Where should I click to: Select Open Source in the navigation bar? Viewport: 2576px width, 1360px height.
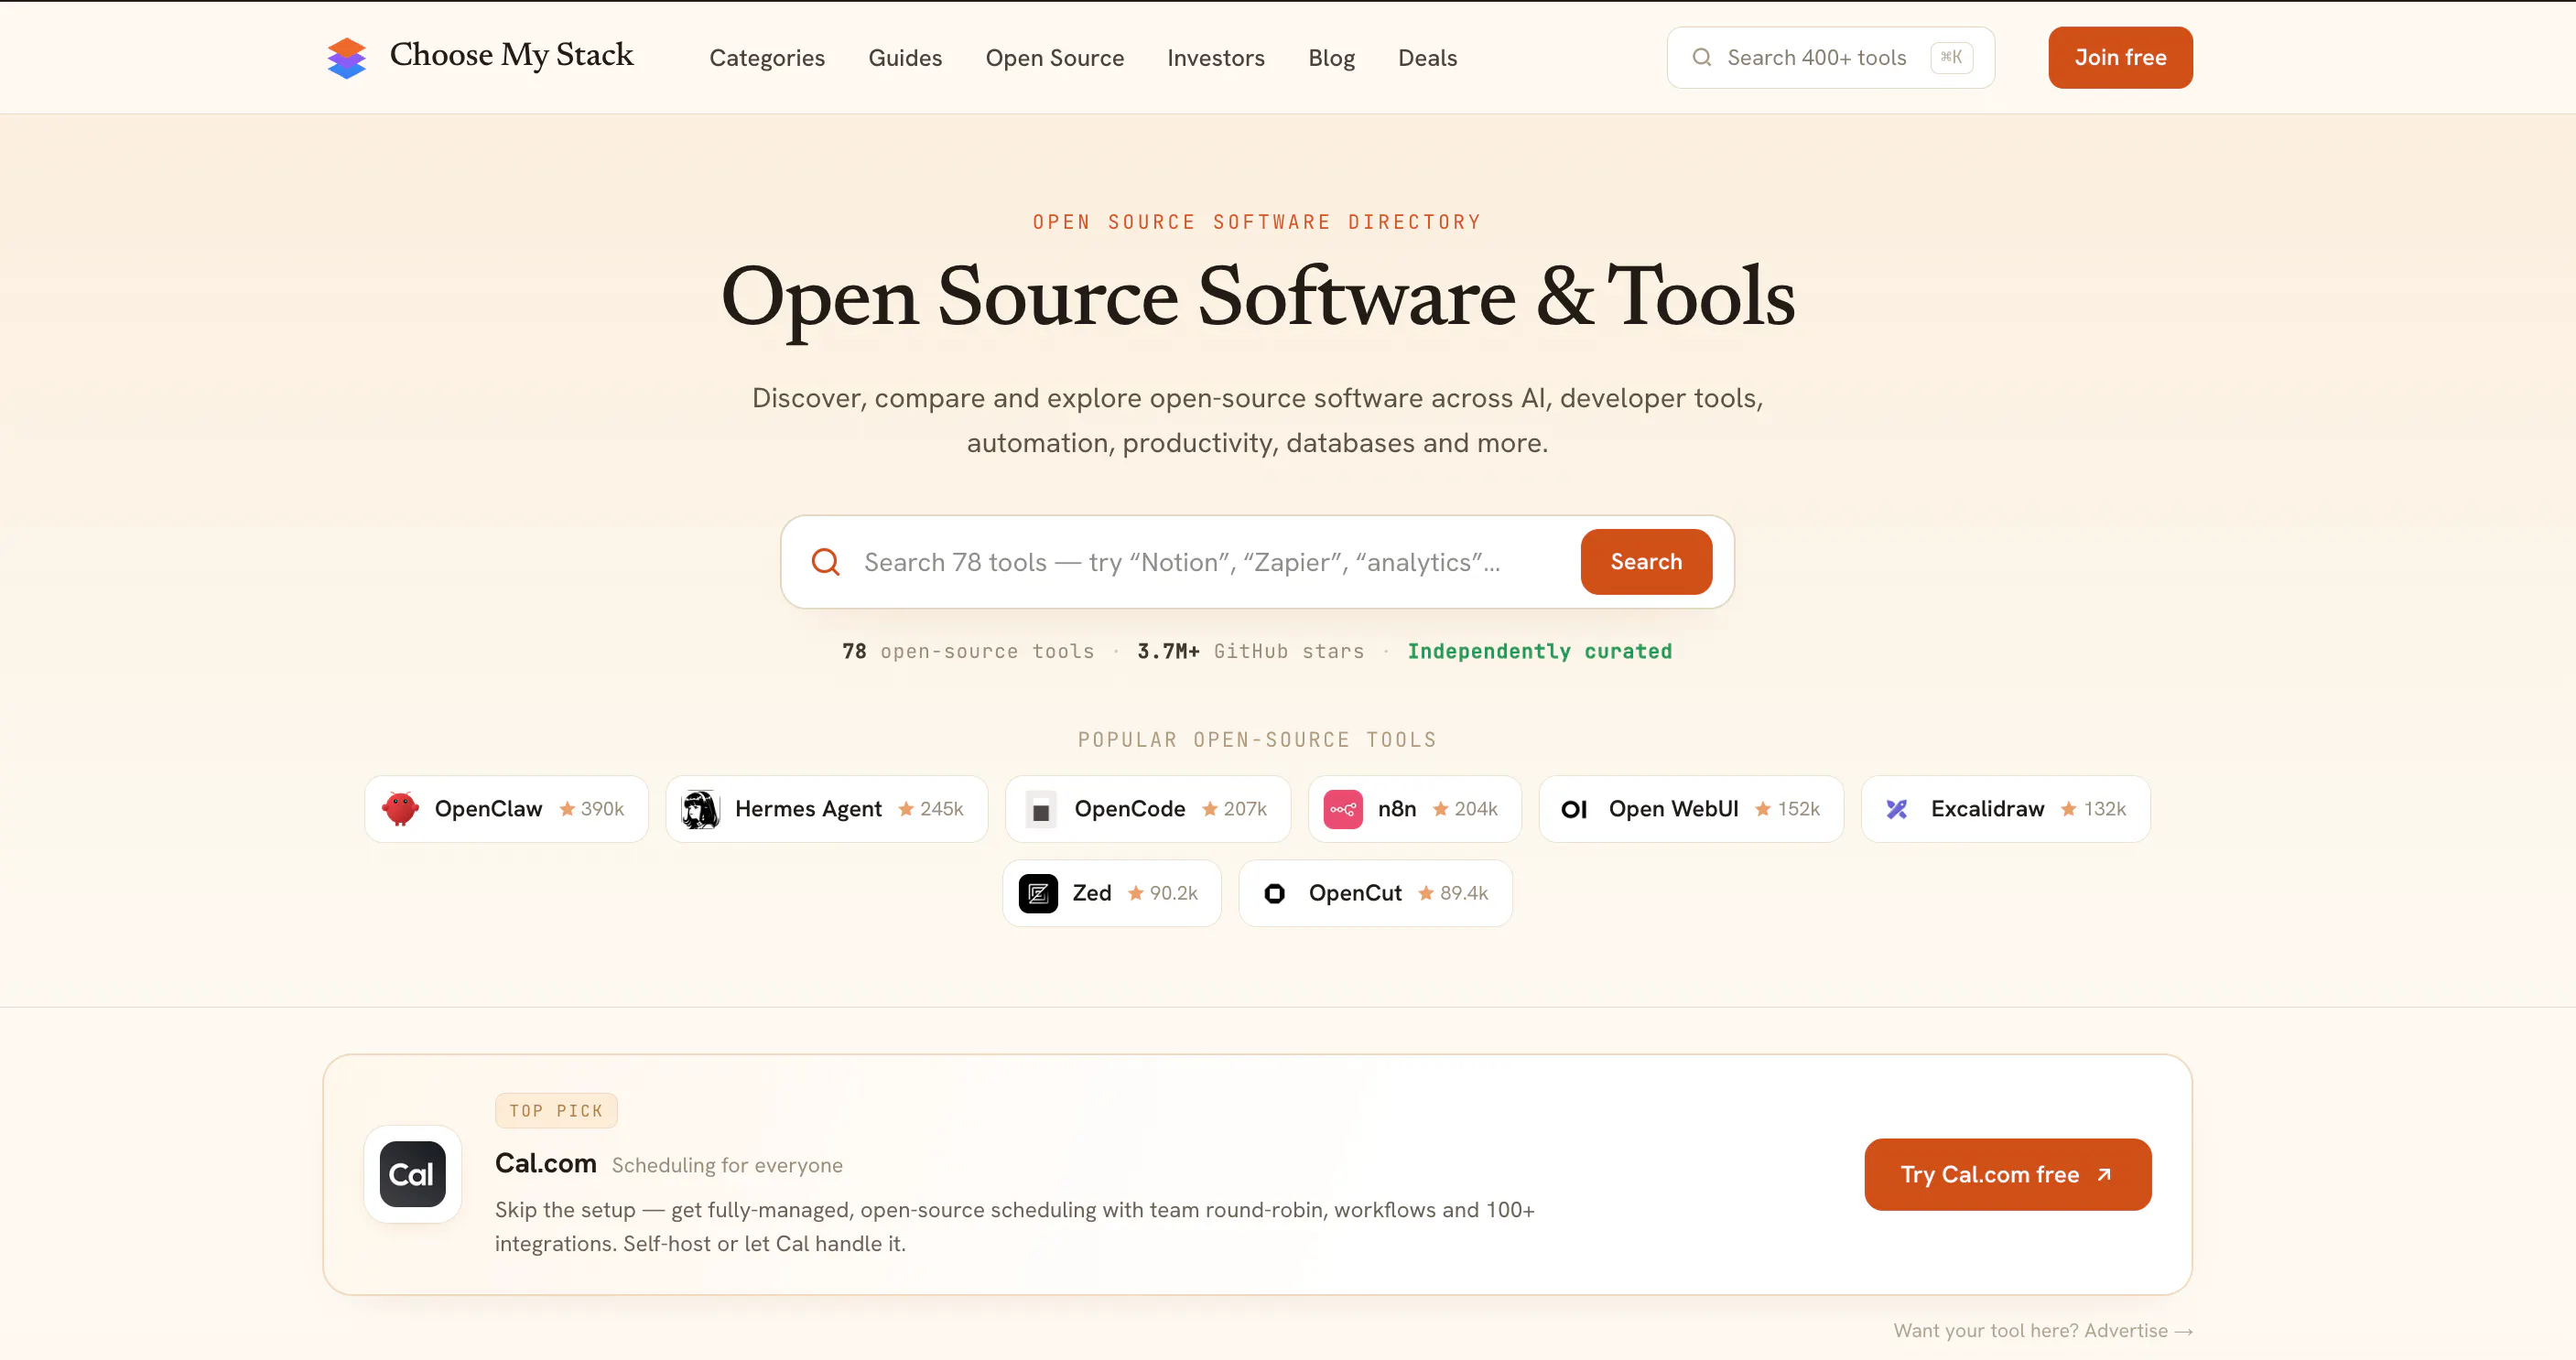tap(1055, 58)
